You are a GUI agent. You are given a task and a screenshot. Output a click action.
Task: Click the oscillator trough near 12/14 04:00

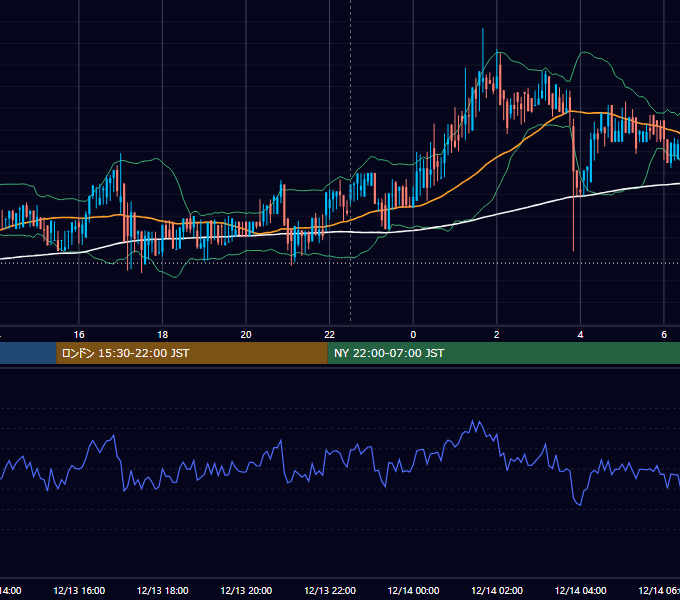coord(579,503)
